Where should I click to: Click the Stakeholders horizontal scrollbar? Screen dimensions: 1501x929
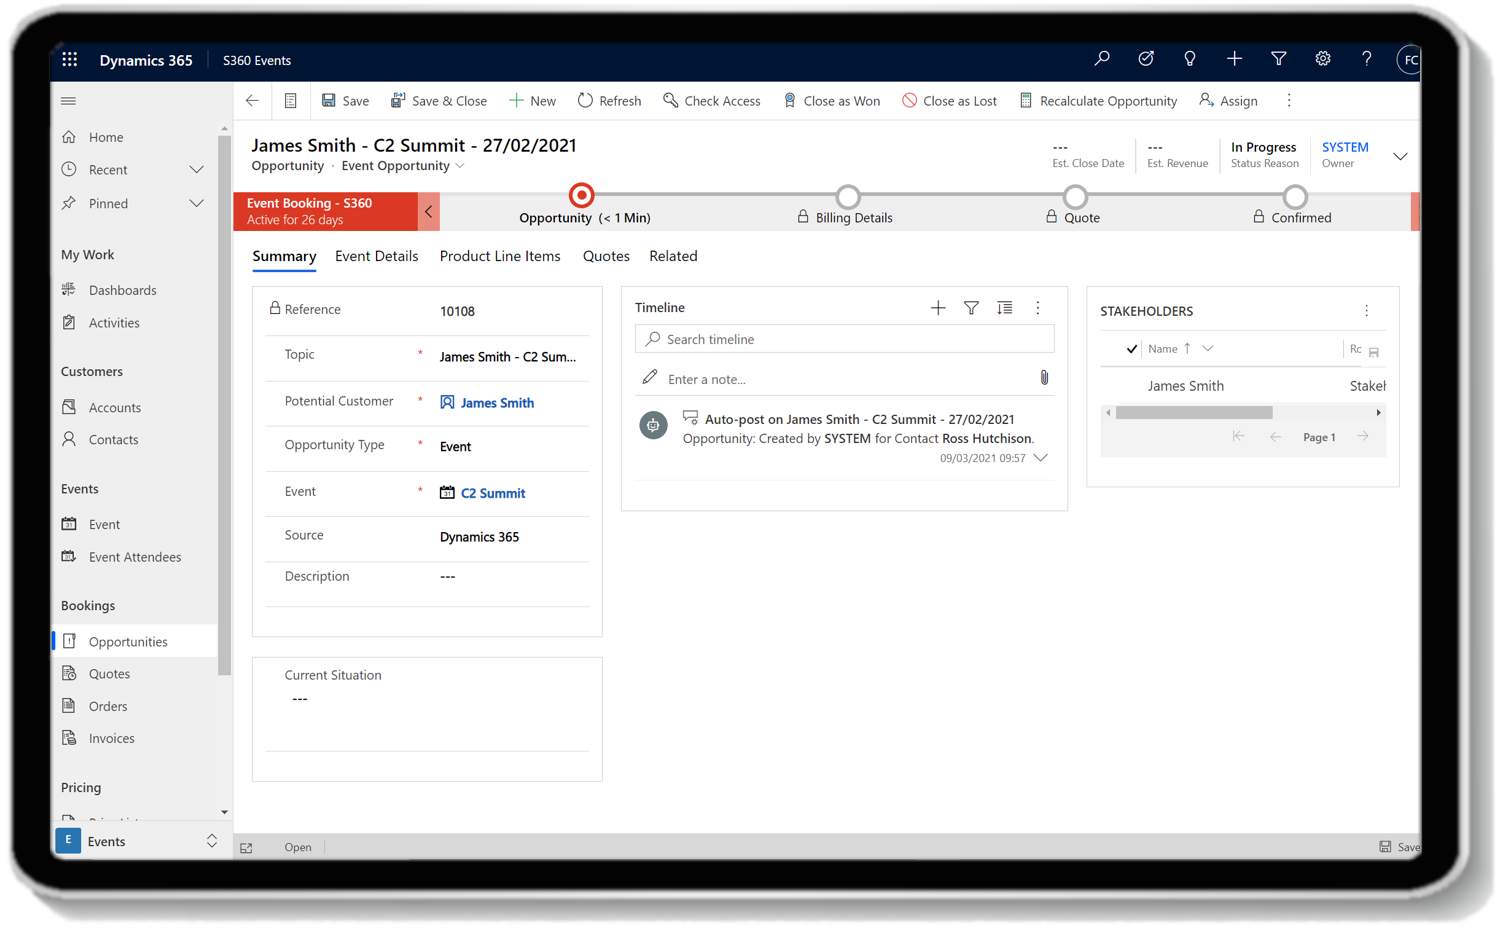click(1194, 413)
